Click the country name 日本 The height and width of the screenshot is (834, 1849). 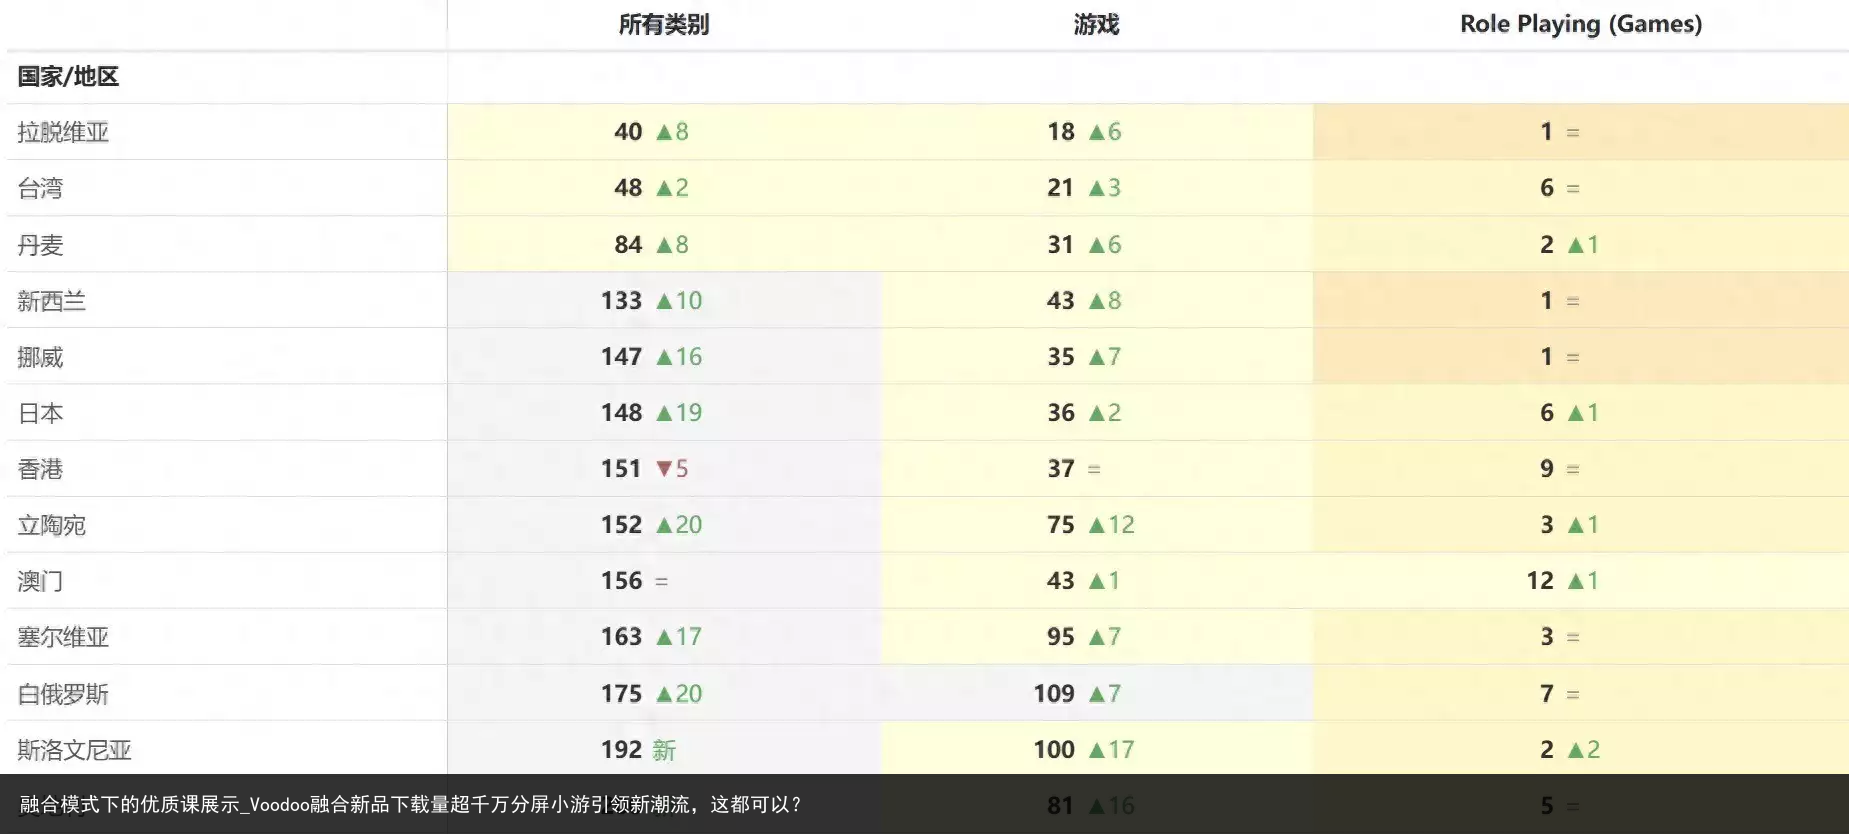(40, 413)
